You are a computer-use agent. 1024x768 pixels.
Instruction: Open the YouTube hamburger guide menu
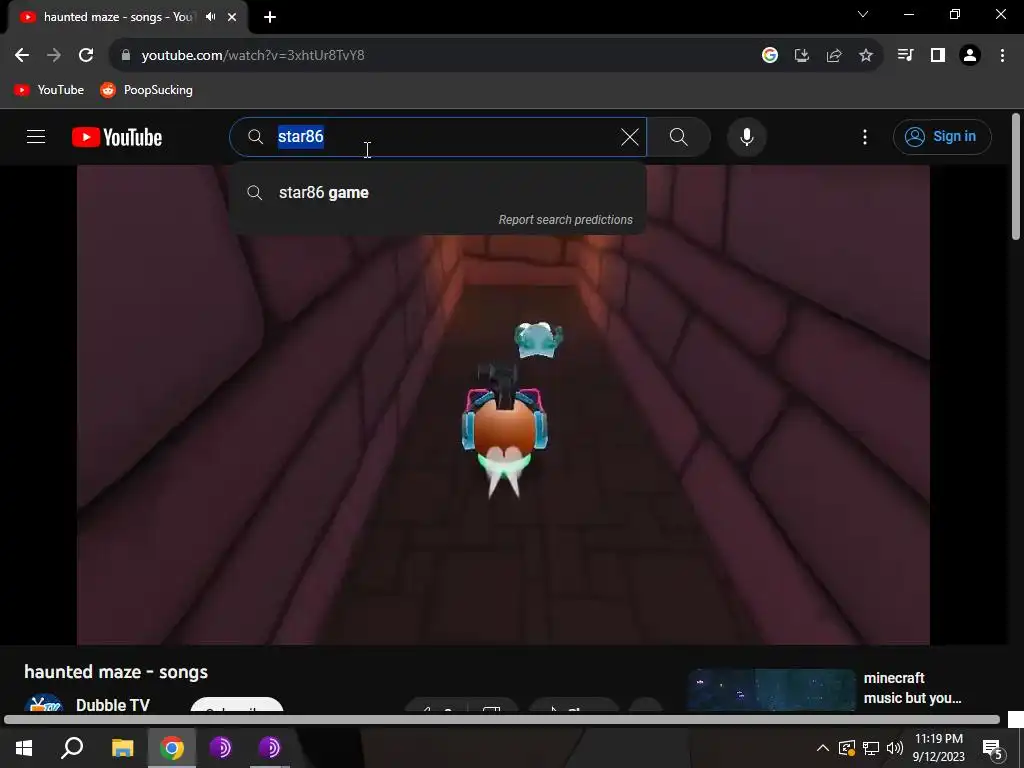[36, 136]
